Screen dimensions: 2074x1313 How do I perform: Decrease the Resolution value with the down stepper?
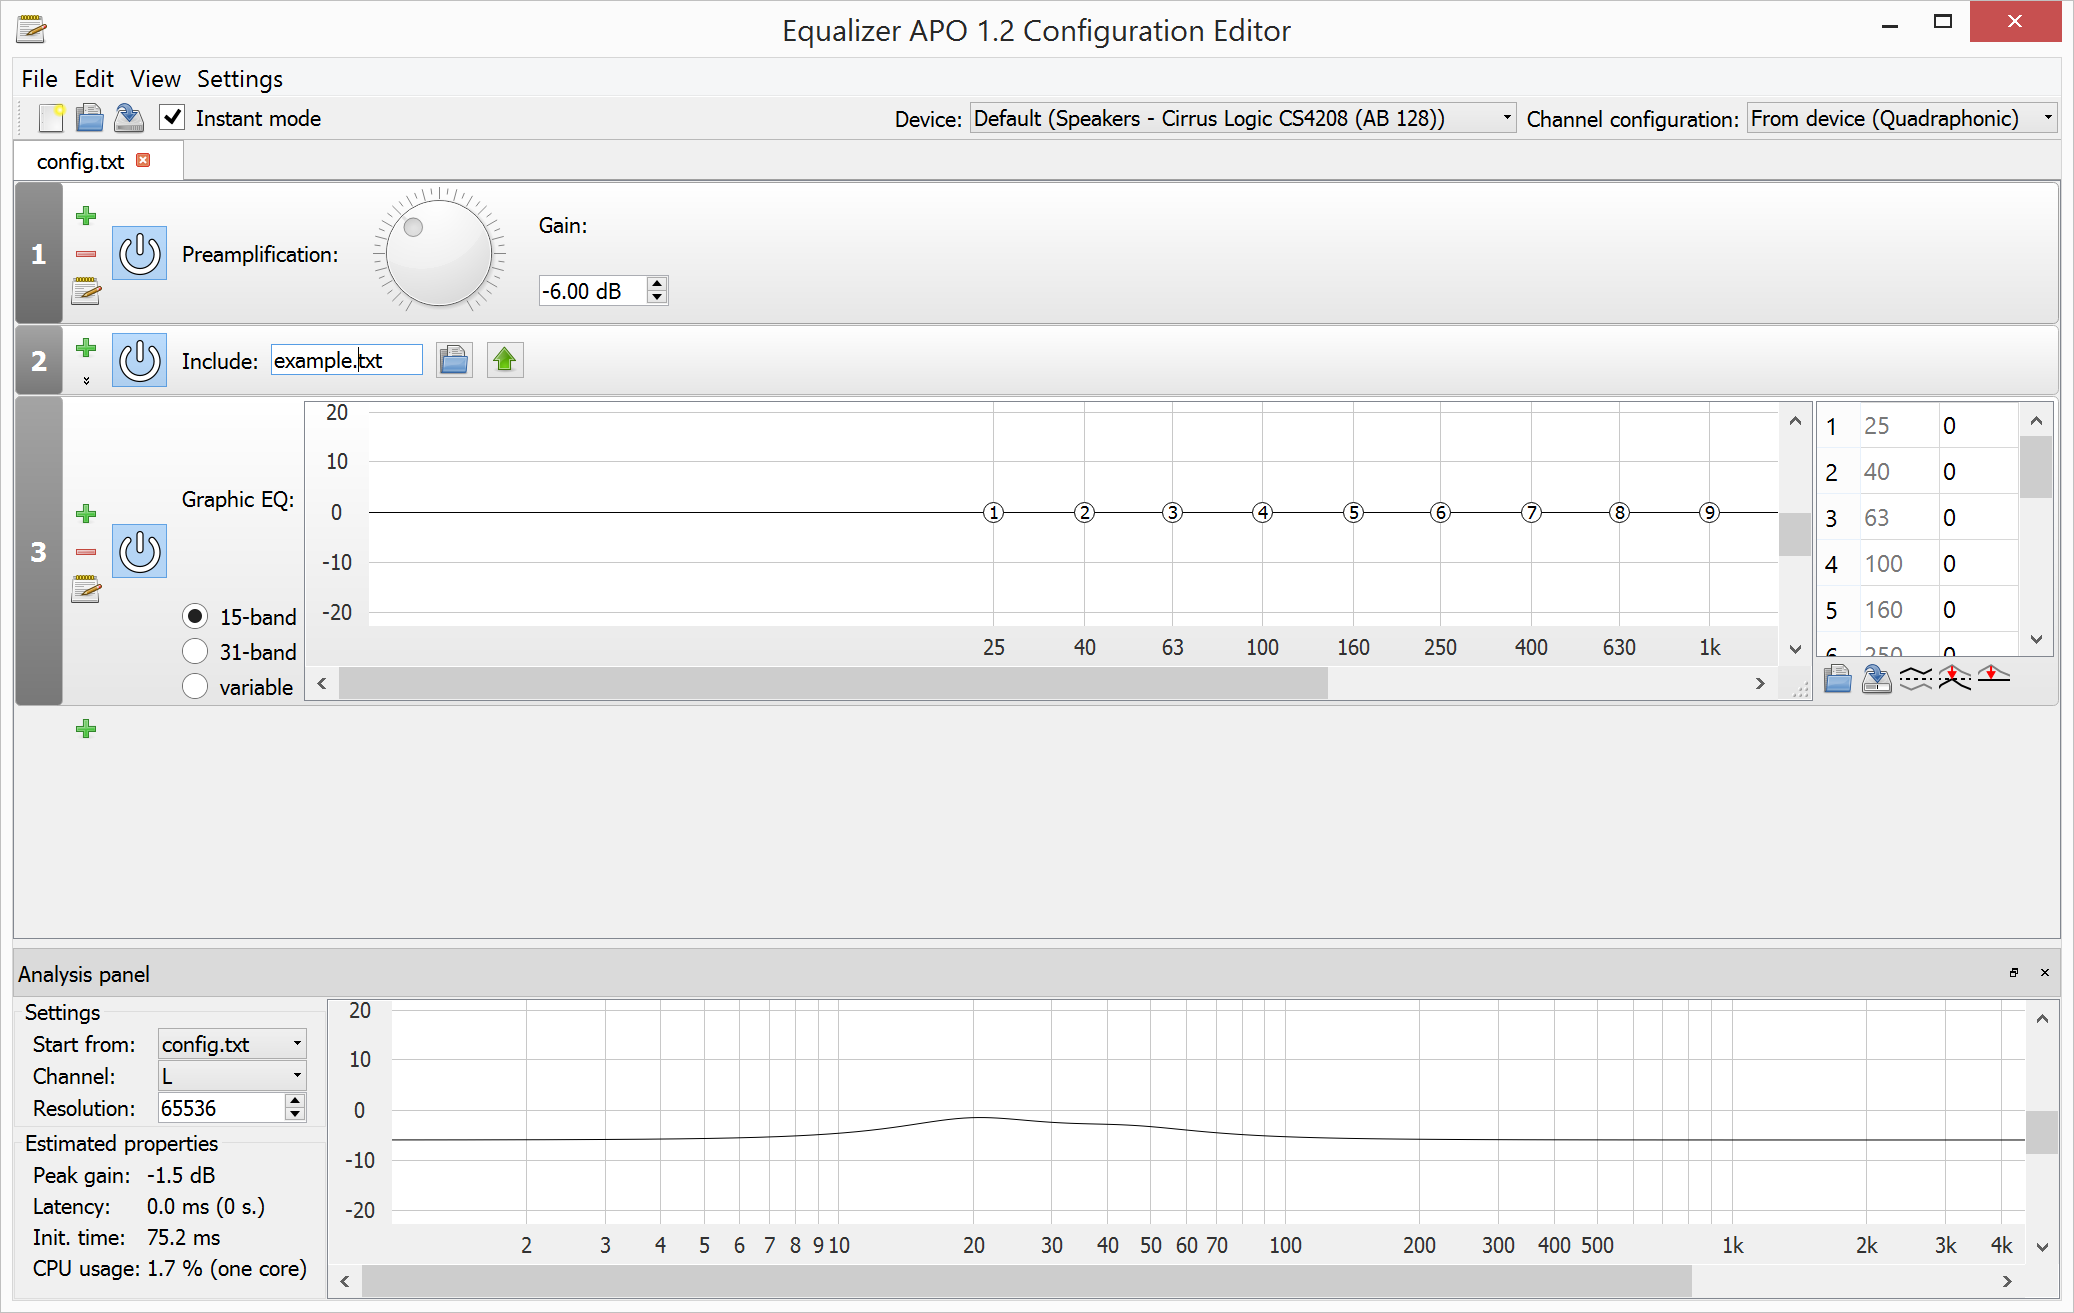295,1114
